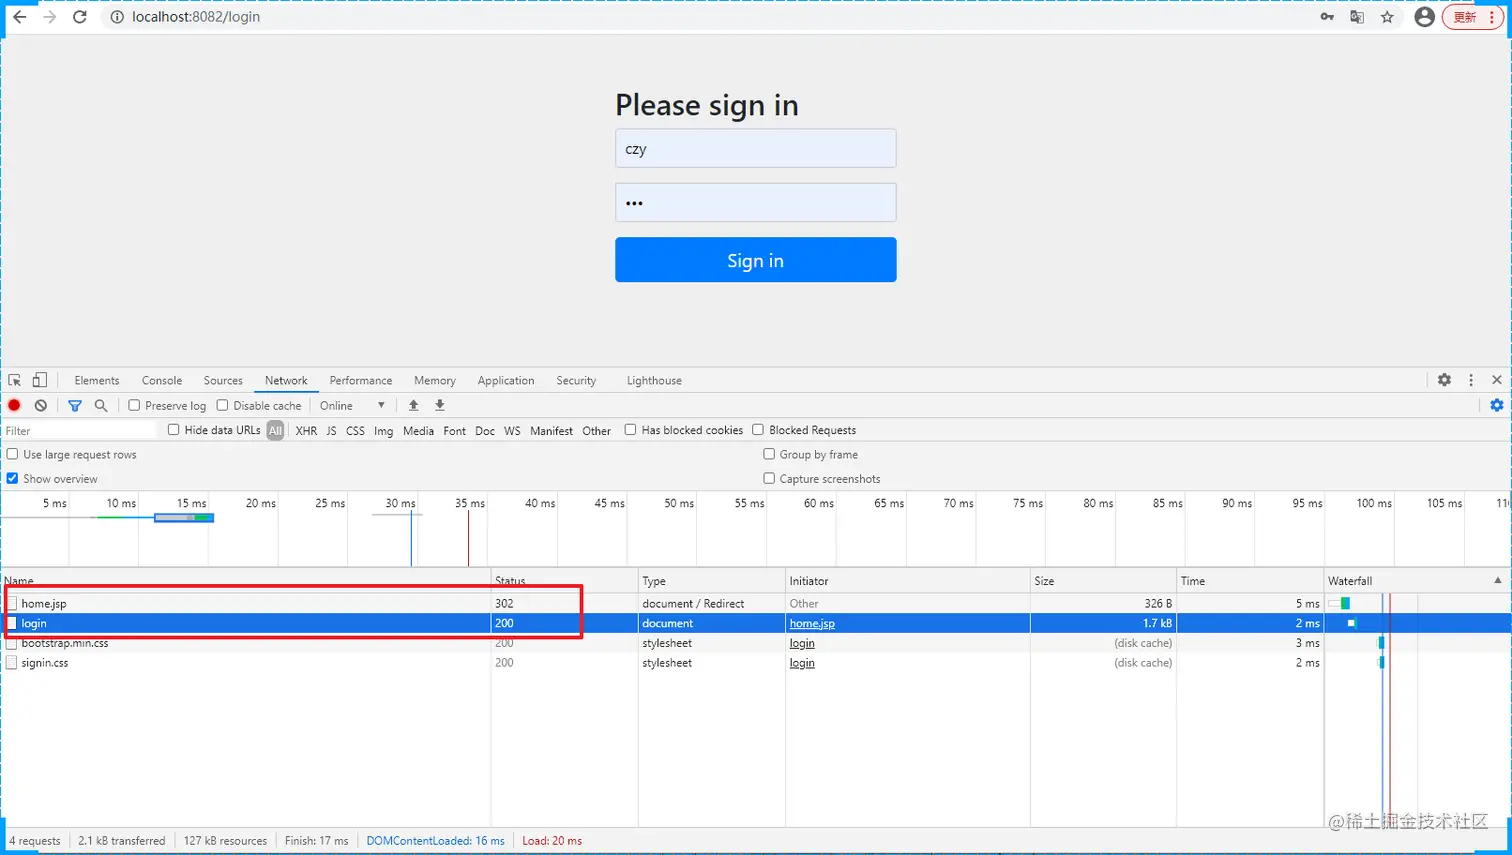The height and width of the screenshot is (855, 1512).
Task: Switch to the Elements tab
Action: (97, 380)
